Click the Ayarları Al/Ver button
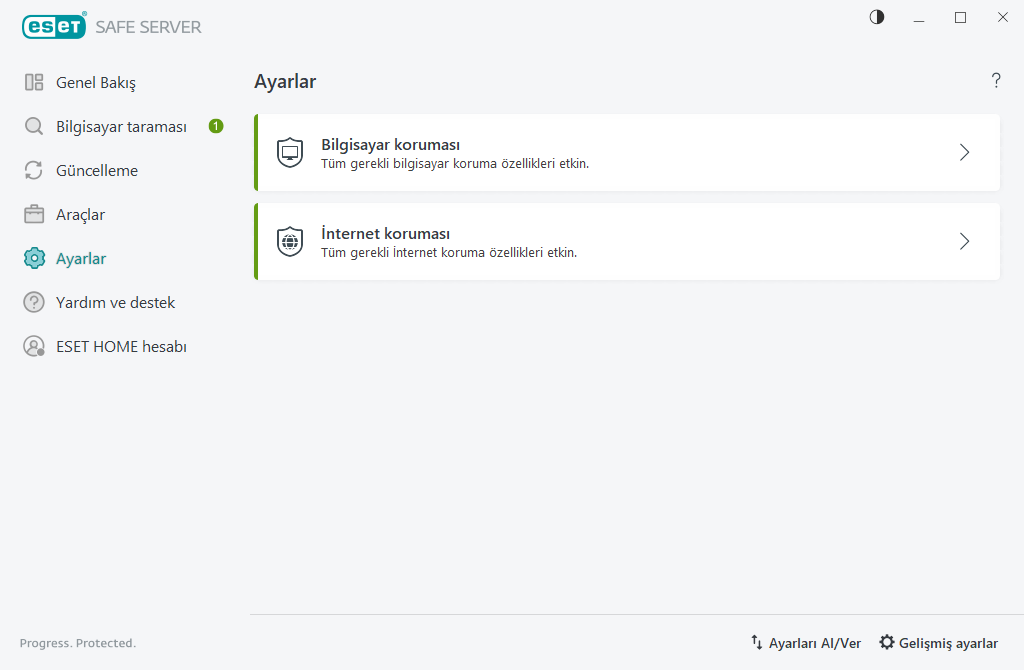Viewport: 1024px width, 670px height. tap(806, 643)
